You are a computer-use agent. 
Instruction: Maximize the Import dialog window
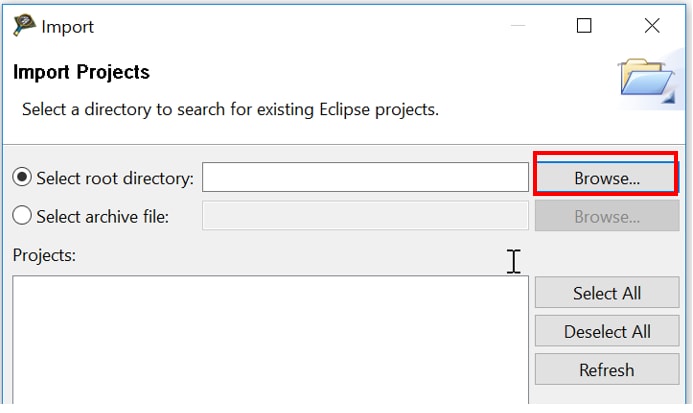(584, 26)
